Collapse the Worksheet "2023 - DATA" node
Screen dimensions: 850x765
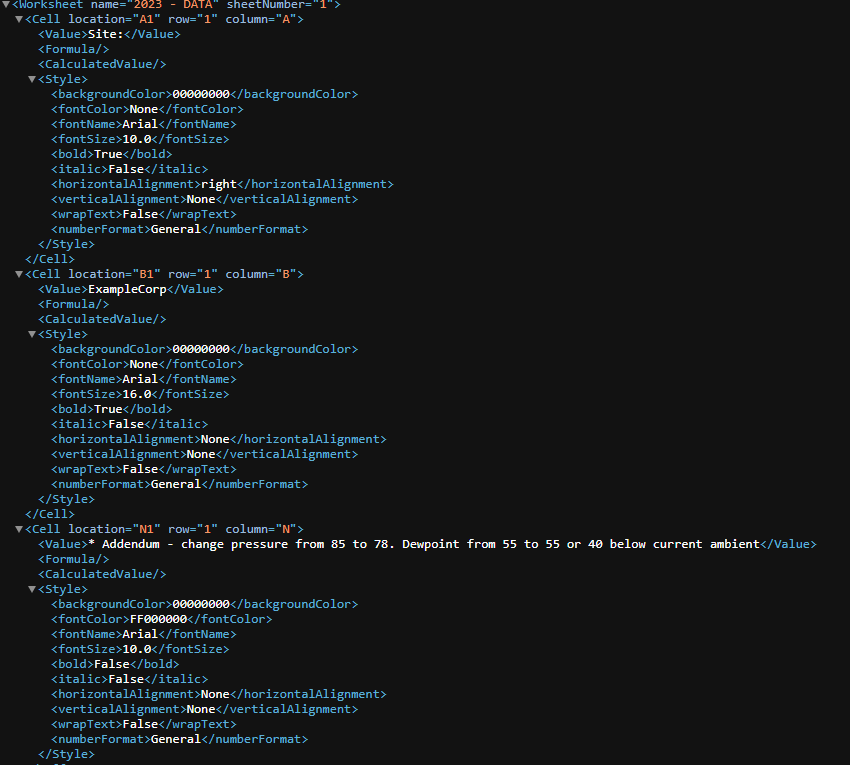pyautogui.click(x=6, y=4)
